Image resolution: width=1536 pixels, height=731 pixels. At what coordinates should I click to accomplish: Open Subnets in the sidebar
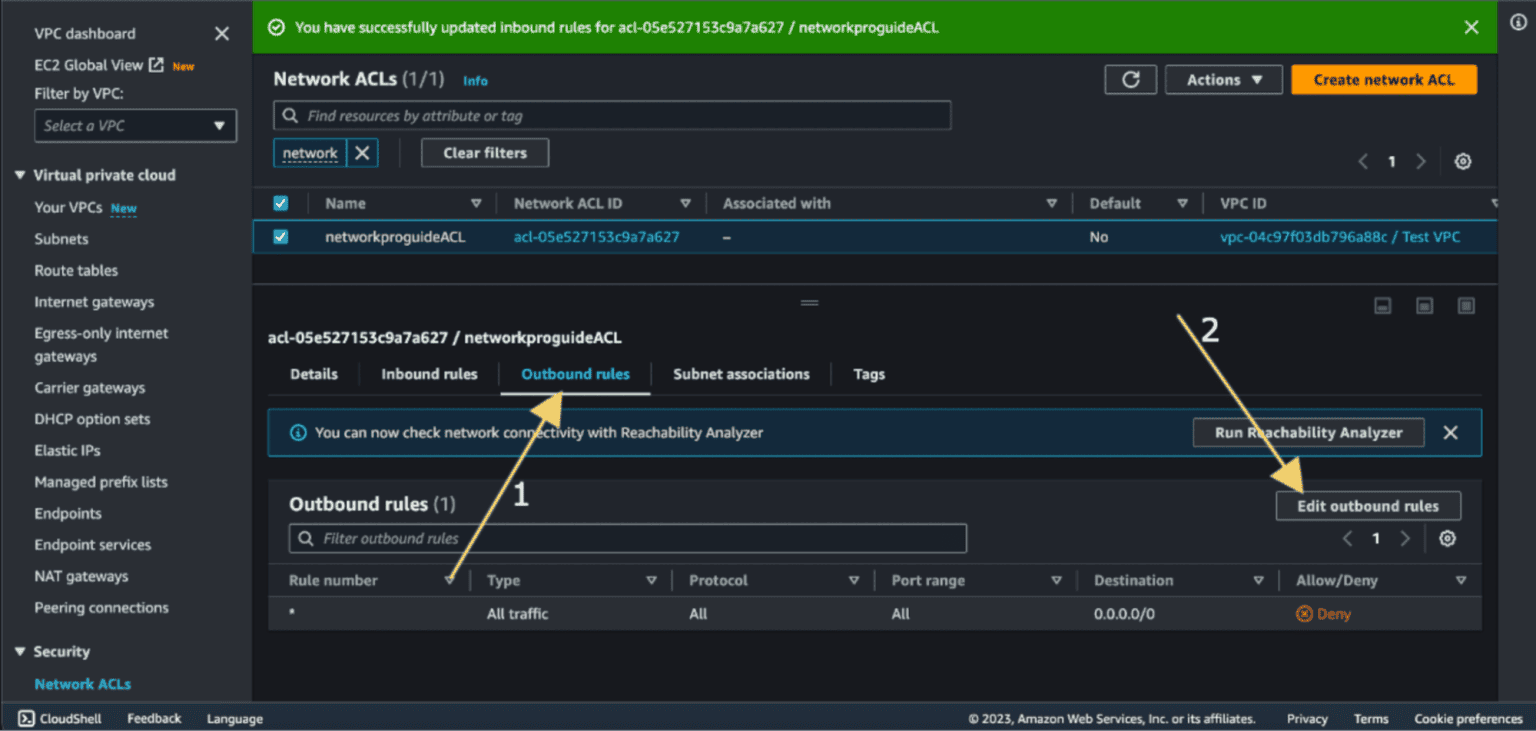click(61, 239)
